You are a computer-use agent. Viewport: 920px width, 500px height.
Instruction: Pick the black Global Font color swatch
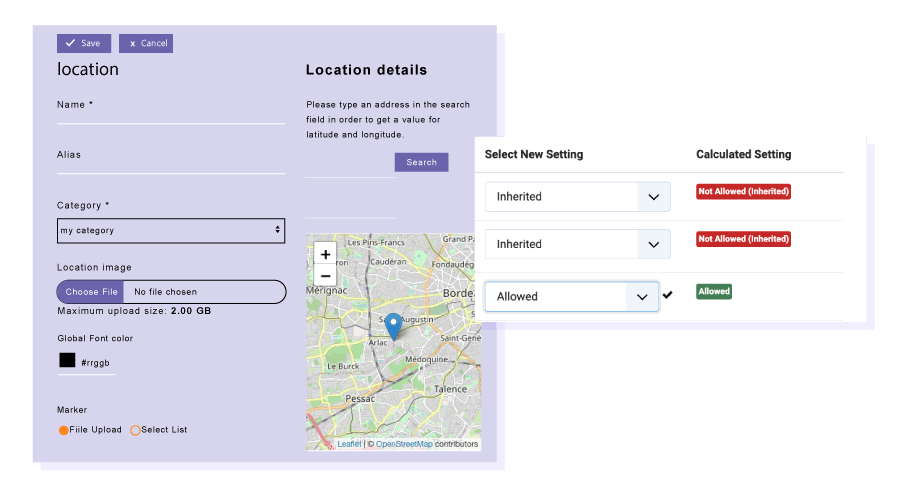[x=67, y=361]
